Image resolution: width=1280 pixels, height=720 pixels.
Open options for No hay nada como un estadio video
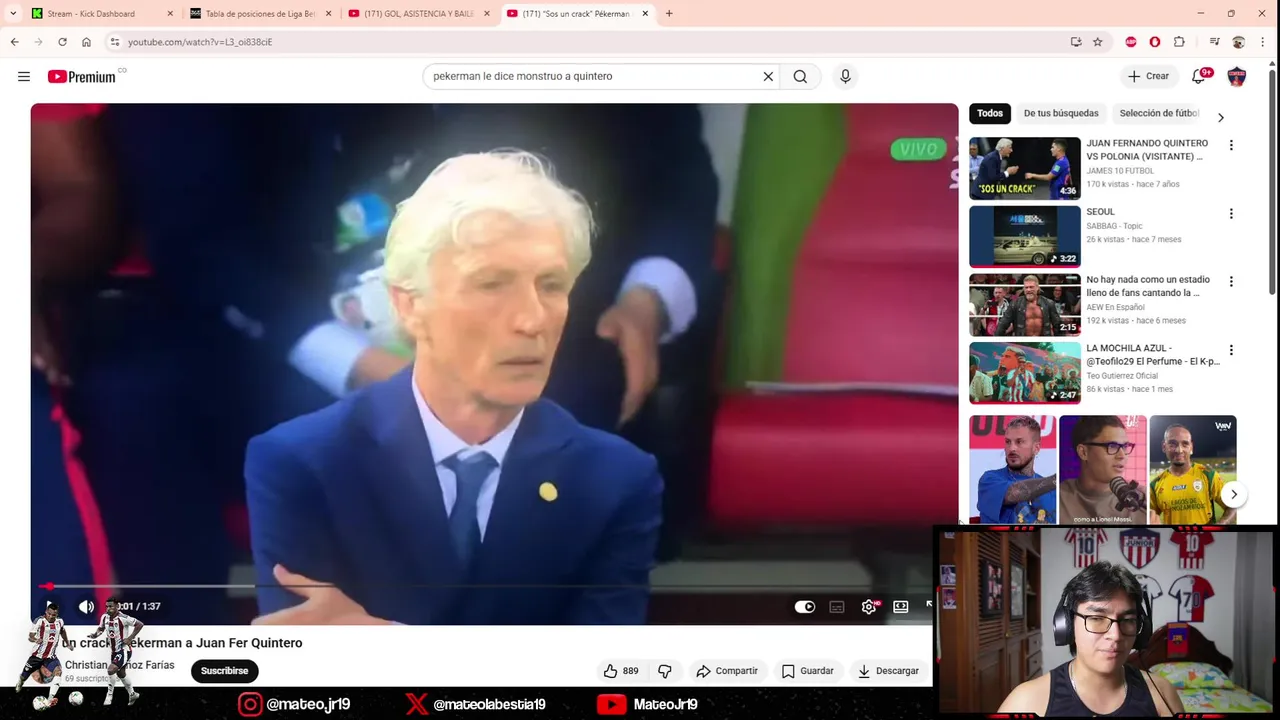pyautogui.click(x=1231, y=282)
